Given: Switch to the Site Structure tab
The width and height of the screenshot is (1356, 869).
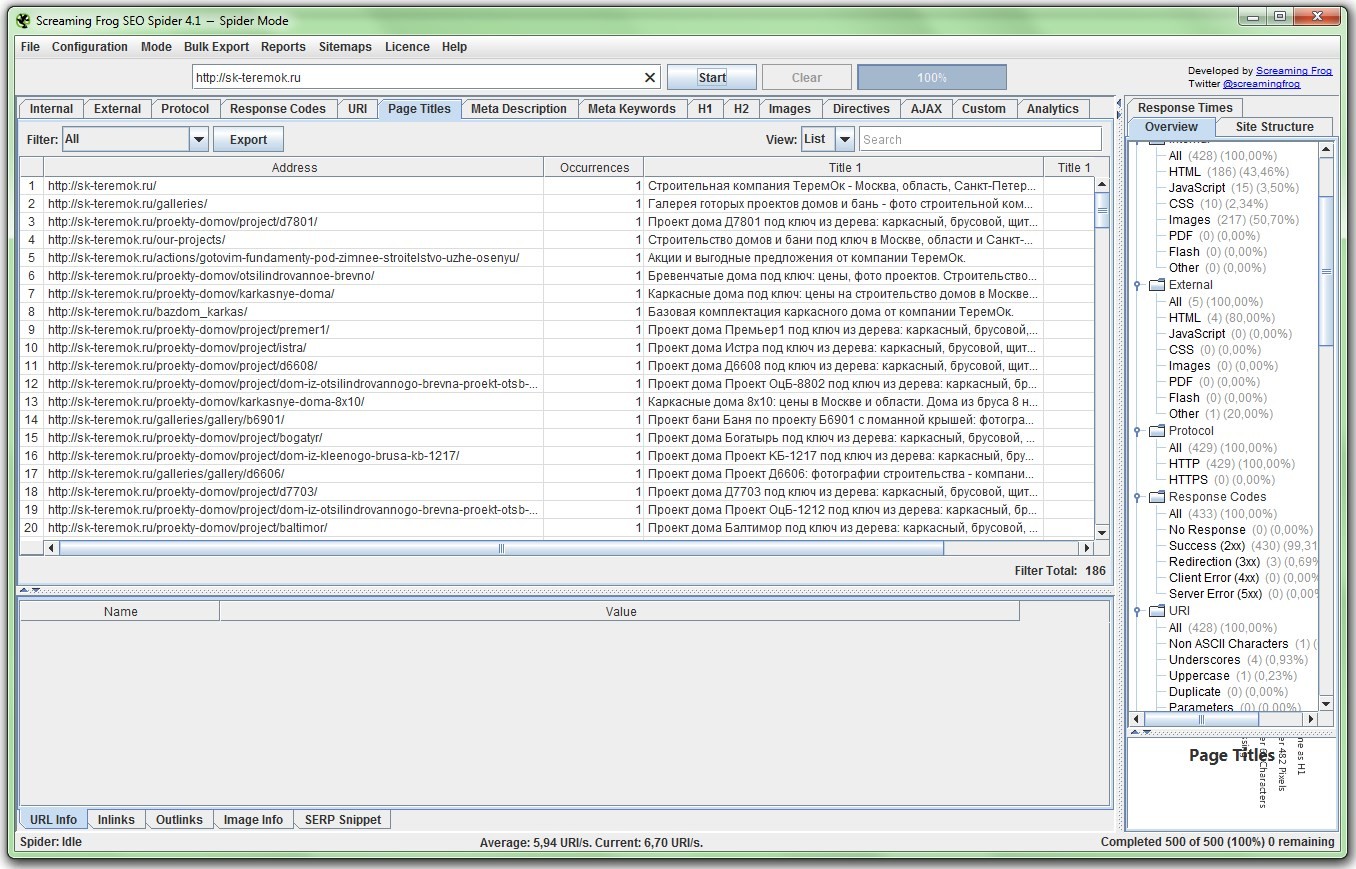Looking at the screenshot, I should coord(1274,127).
